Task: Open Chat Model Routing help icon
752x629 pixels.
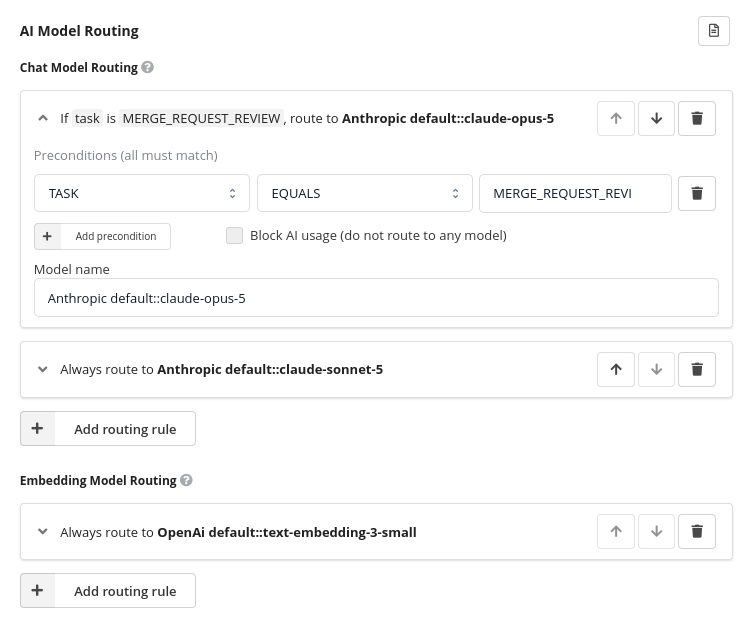Action: (148, 67)
